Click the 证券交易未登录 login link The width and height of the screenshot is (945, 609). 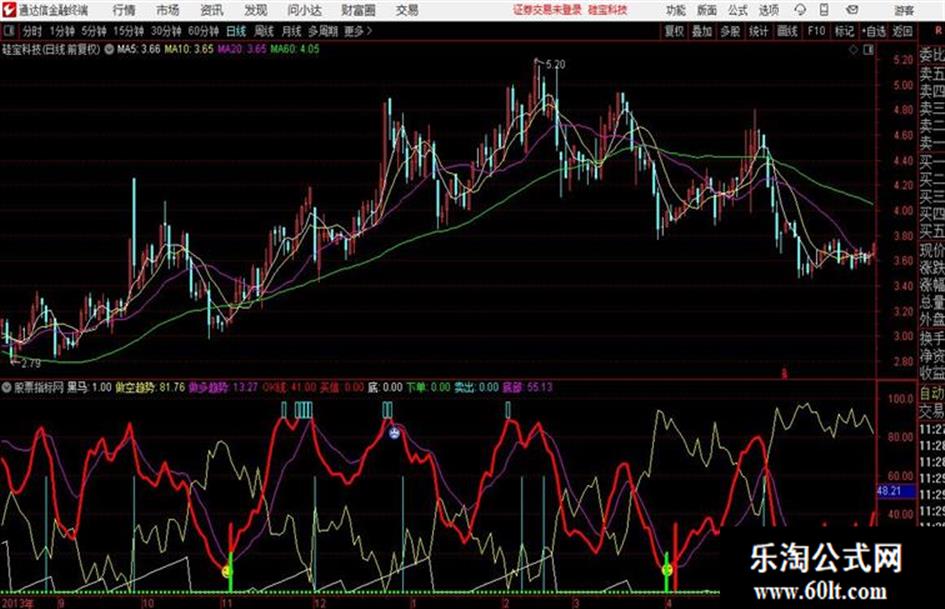pos(547,10)
